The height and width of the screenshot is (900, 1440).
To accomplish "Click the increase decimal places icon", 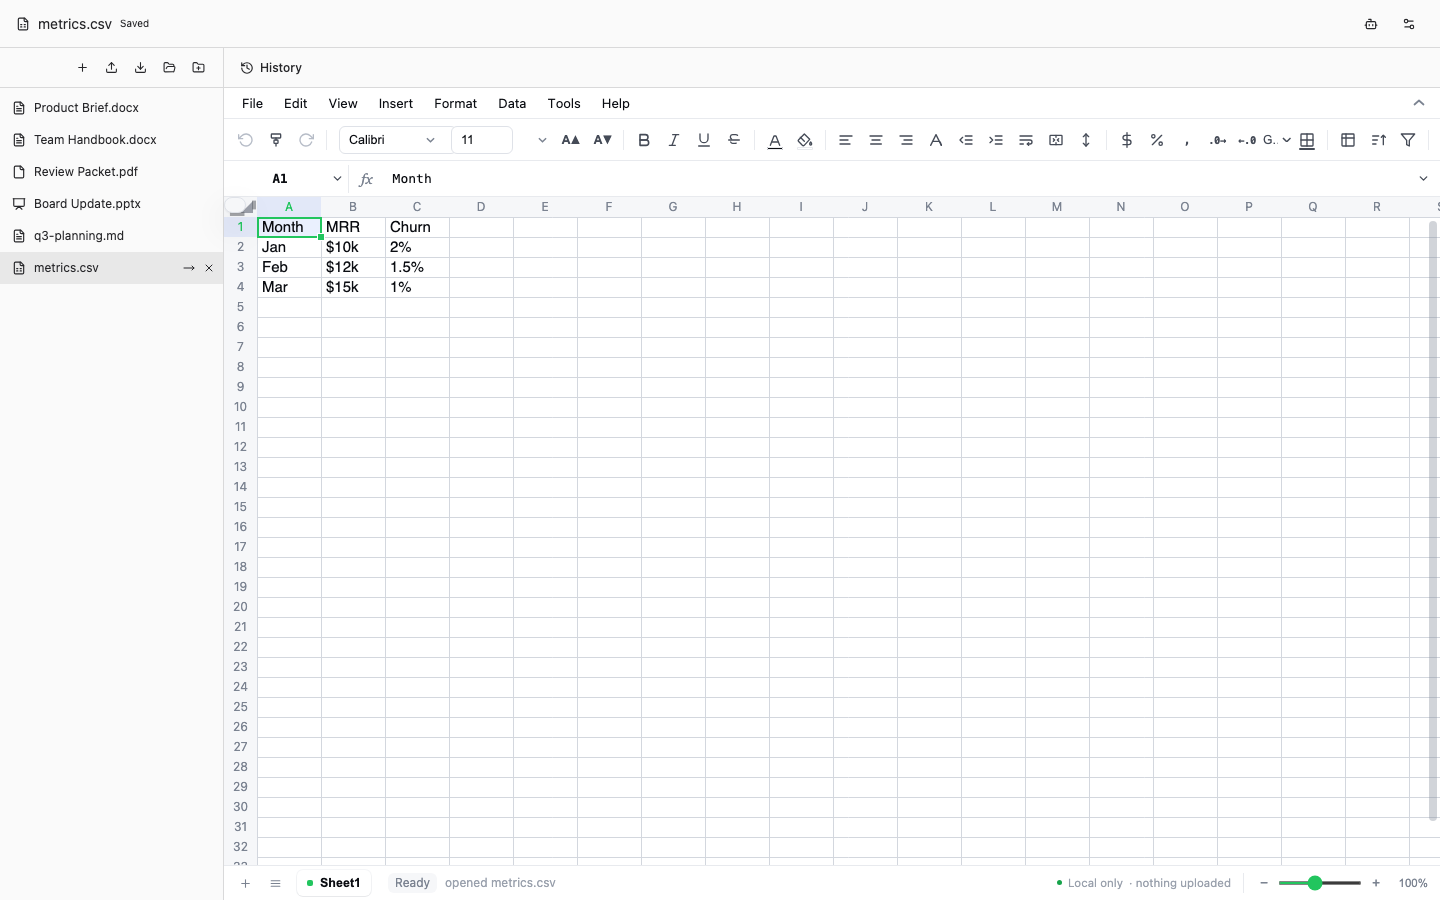I will click(1217, 140).
